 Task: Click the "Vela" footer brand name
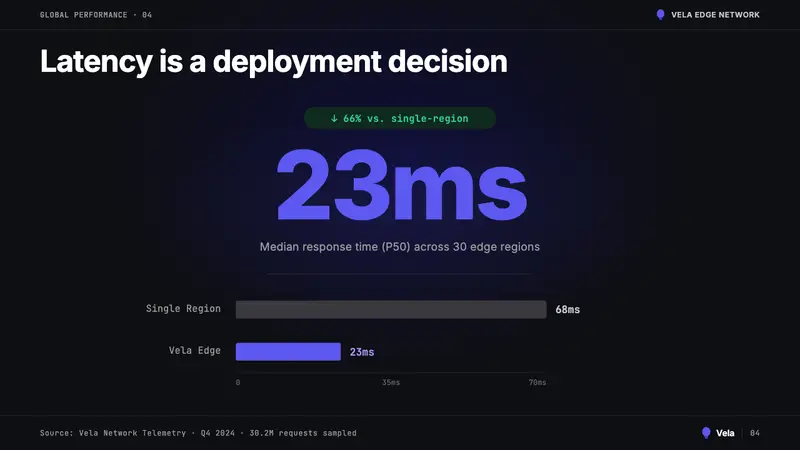point(725,433)
